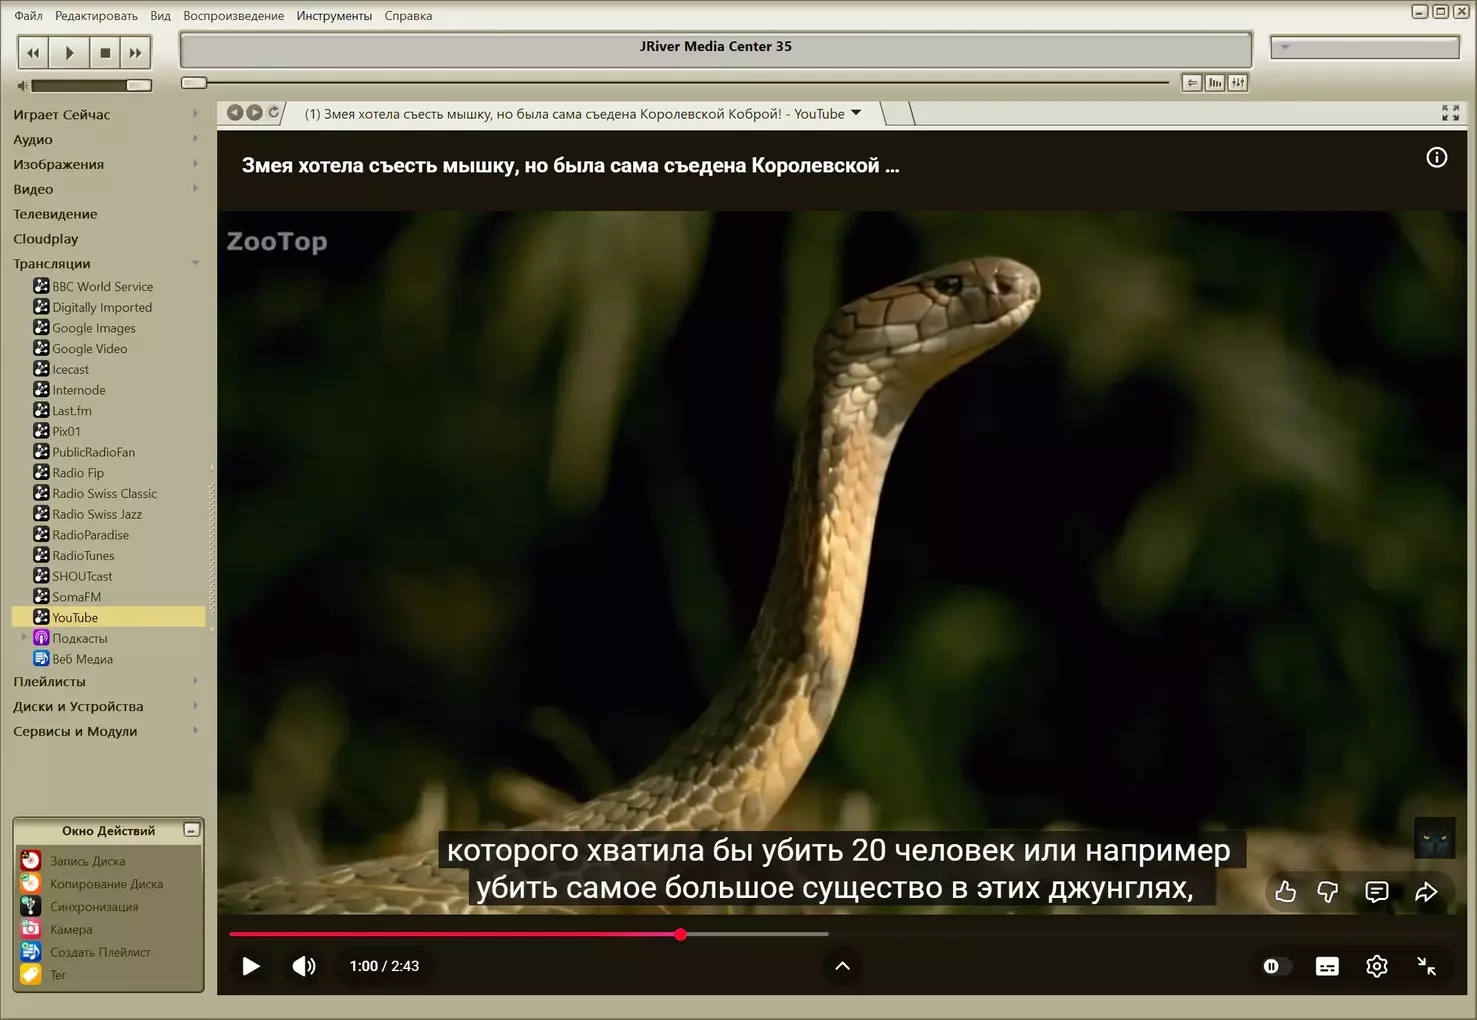Open the Воспроизведение menu

click(x=233, y=16)
